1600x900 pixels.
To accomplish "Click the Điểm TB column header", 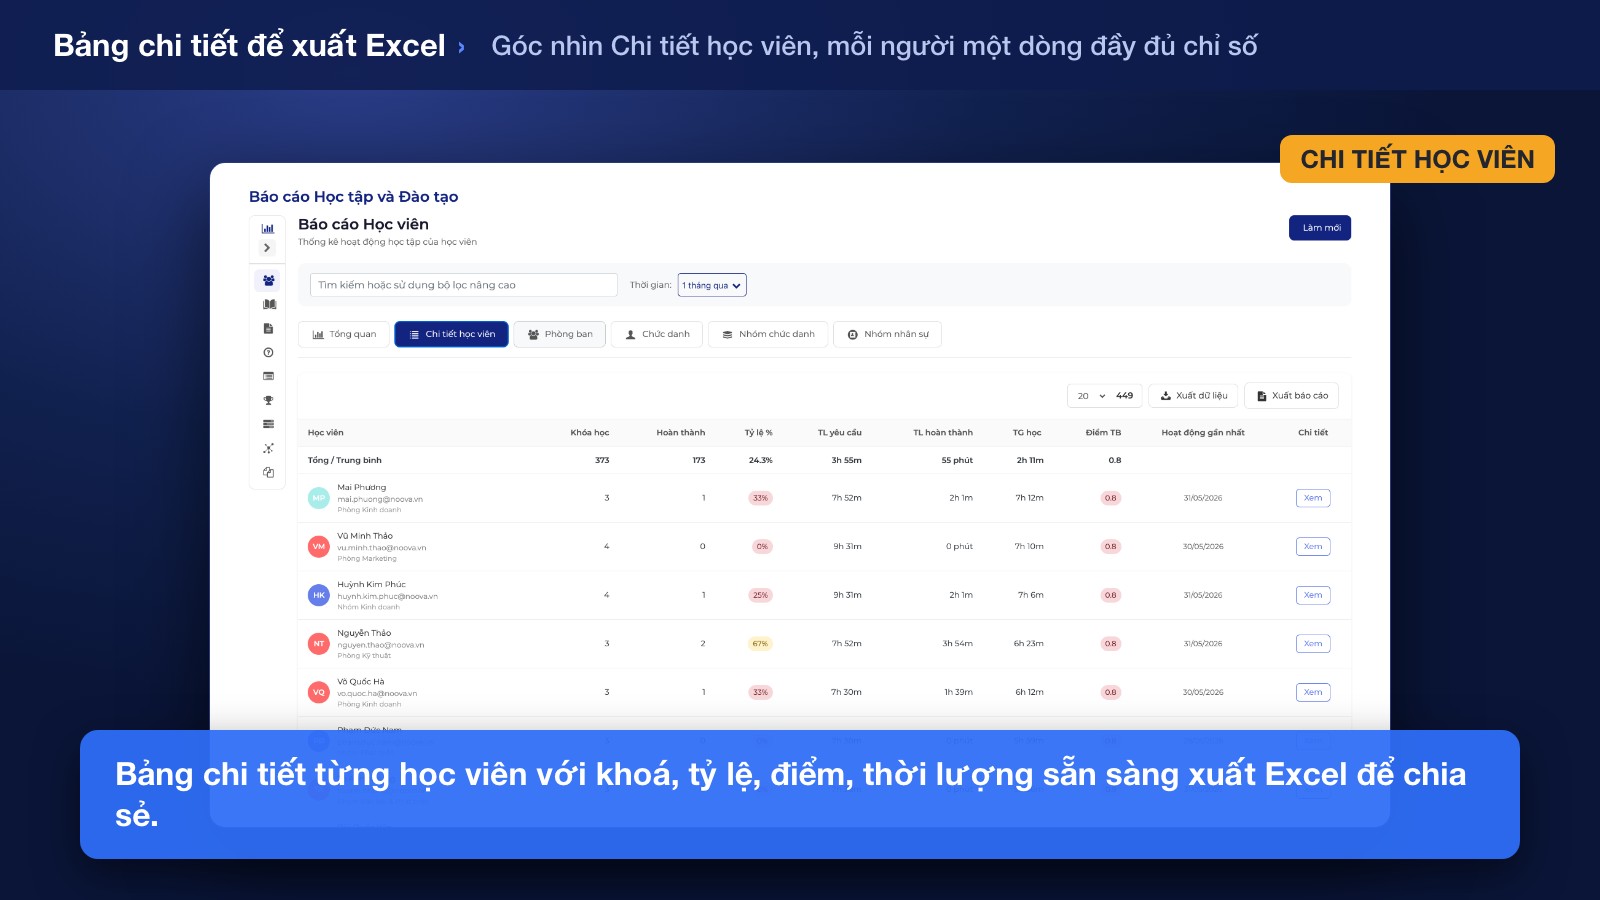I will tap(1104, 433).
